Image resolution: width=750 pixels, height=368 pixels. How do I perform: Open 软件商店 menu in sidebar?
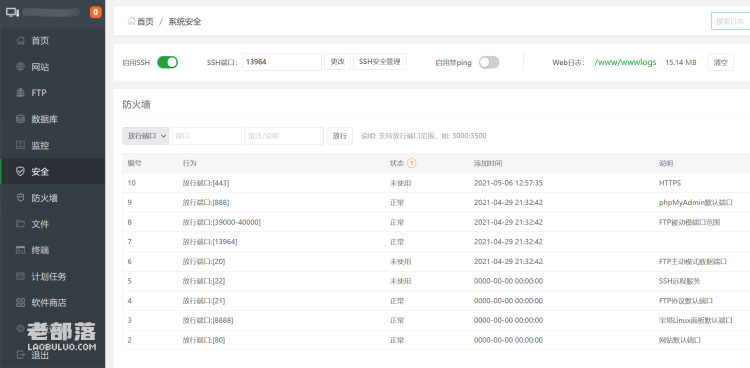[x=49, y=302]
